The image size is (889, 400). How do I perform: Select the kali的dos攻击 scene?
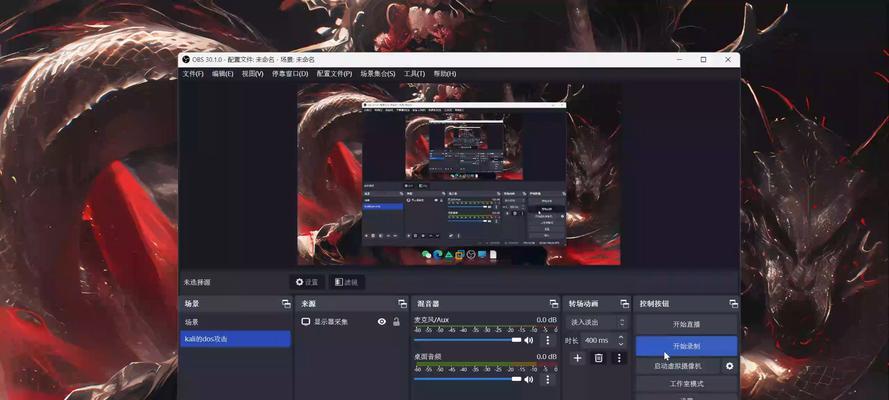coord(235,339)
